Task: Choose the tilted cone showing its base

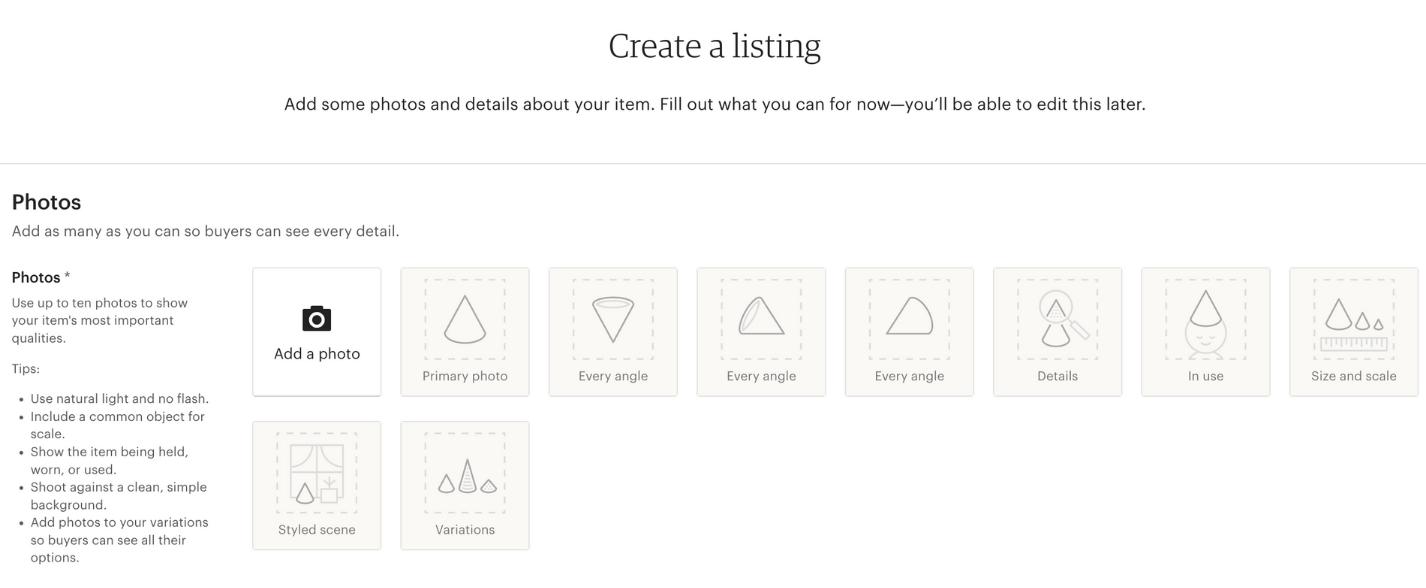Action: tap(761, 318)
